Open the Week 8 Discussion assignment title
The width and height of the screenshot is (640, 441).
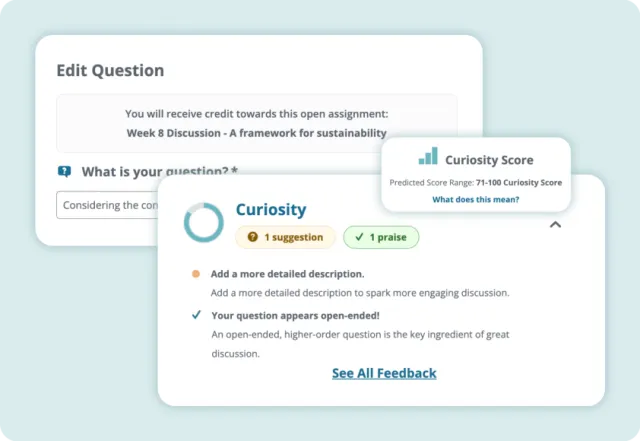pos(256,132)
